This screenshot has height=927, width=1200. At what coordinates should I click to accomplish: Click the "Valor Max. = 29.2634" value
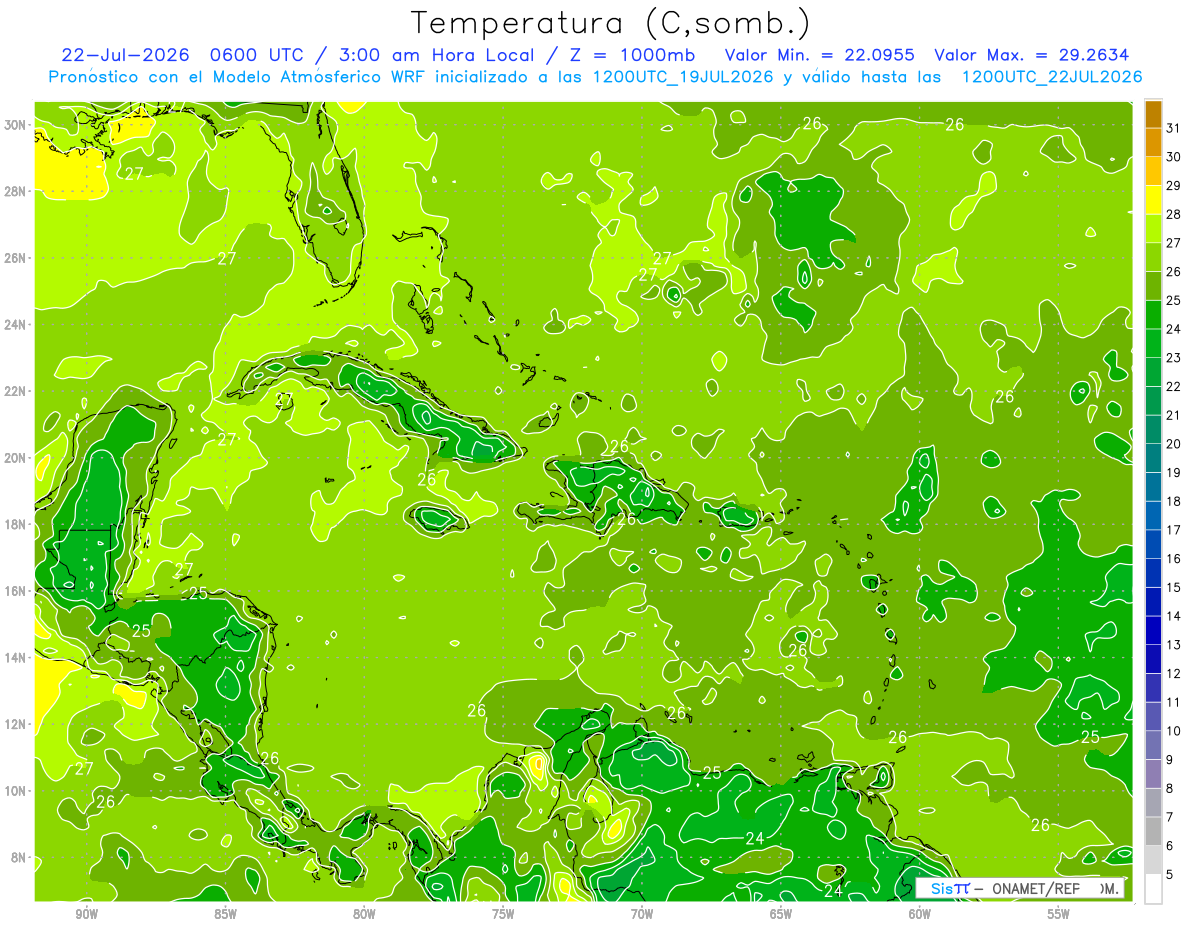point(1032,54)
